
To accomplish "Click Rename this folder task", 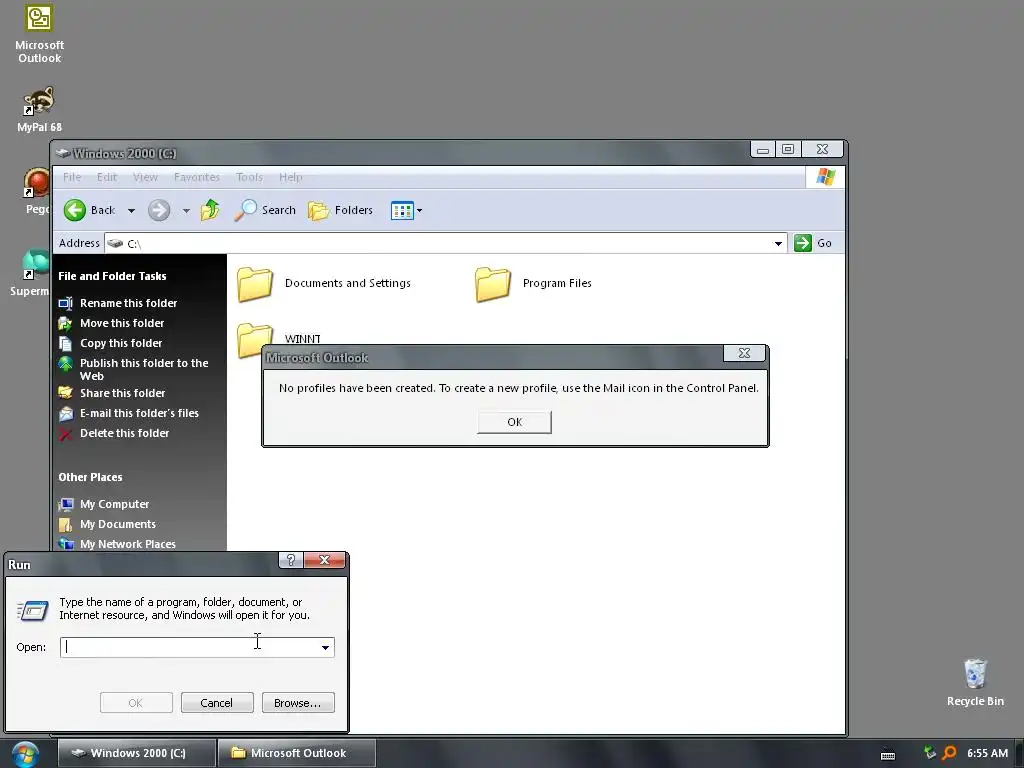I will click(128, 303).
